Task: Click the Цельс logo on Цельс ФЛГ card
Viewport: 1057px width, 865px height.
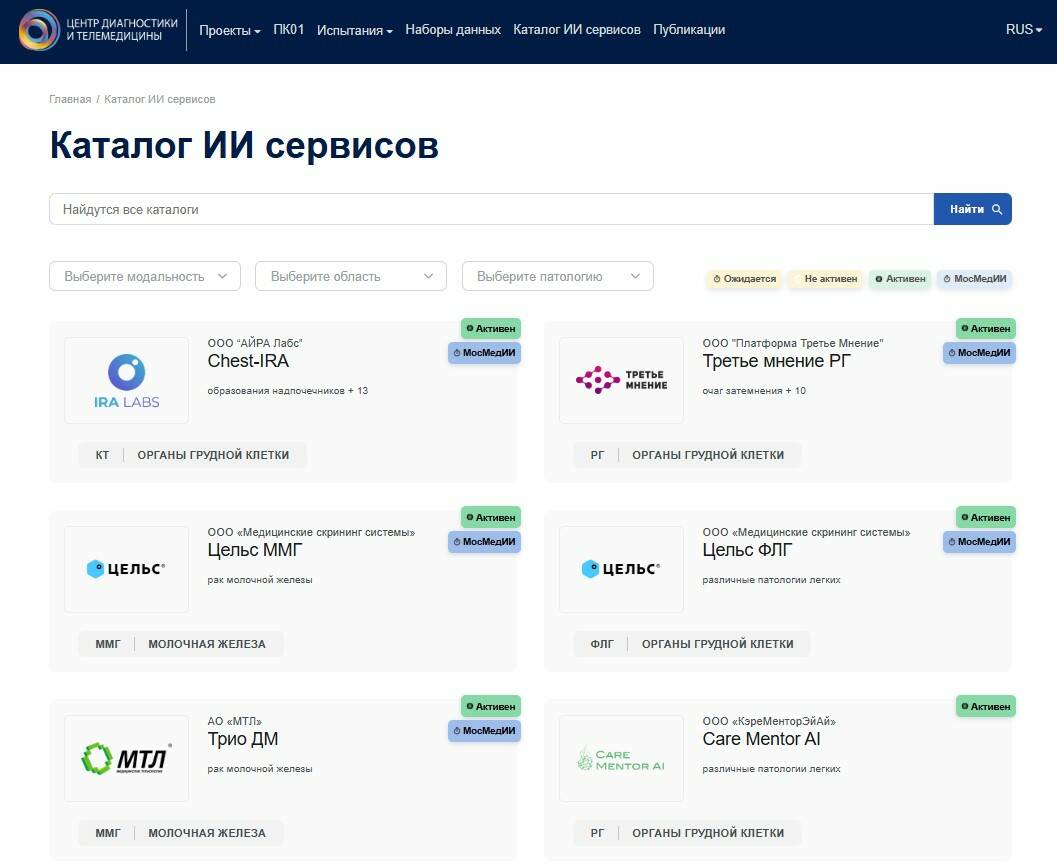Action: pos(621,568)
